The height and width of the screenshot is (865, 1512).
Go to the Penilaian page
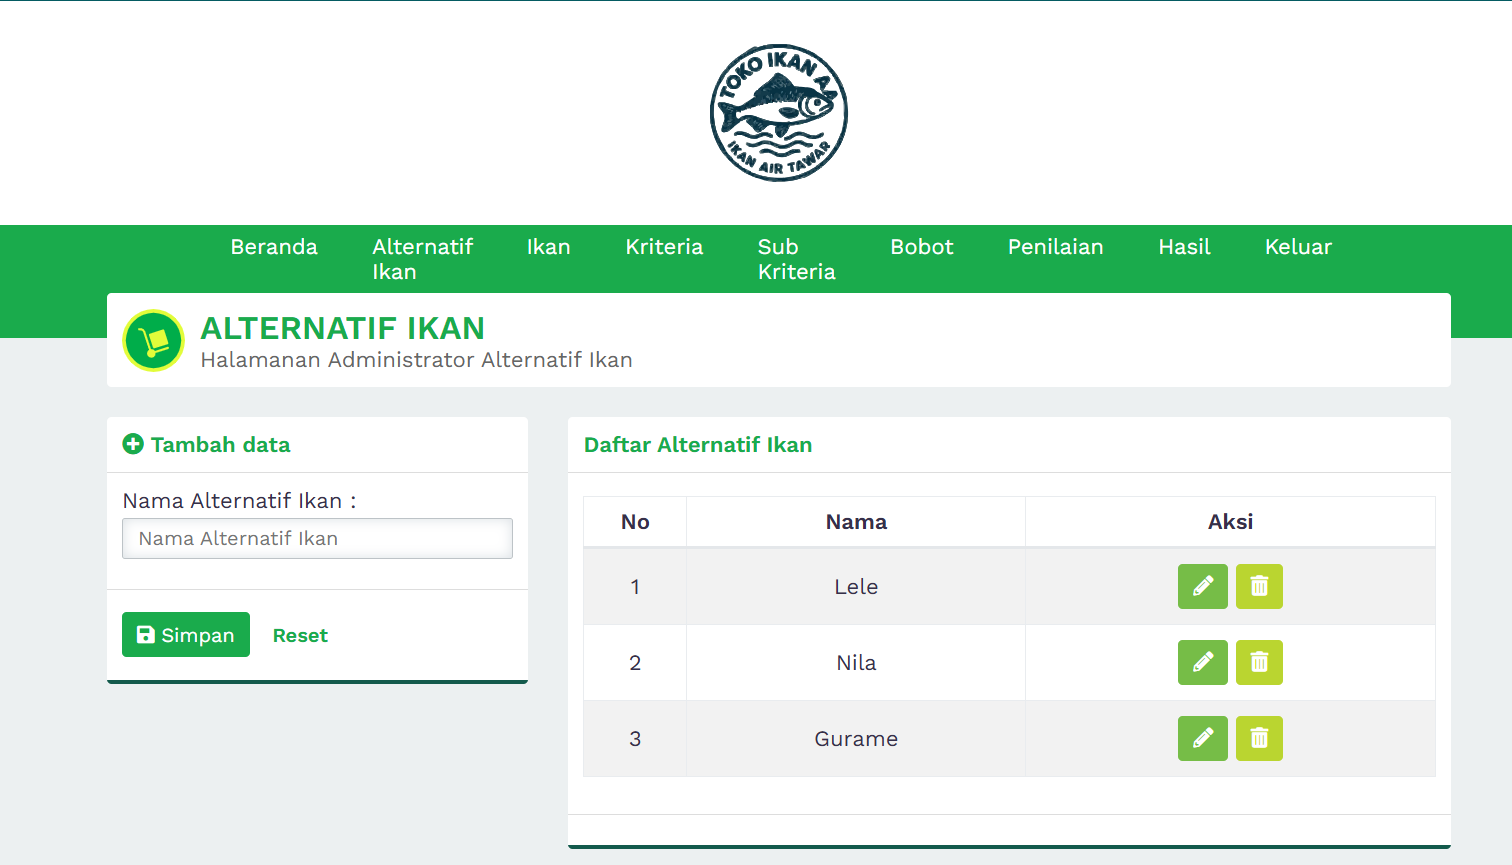coord(1055,247)
